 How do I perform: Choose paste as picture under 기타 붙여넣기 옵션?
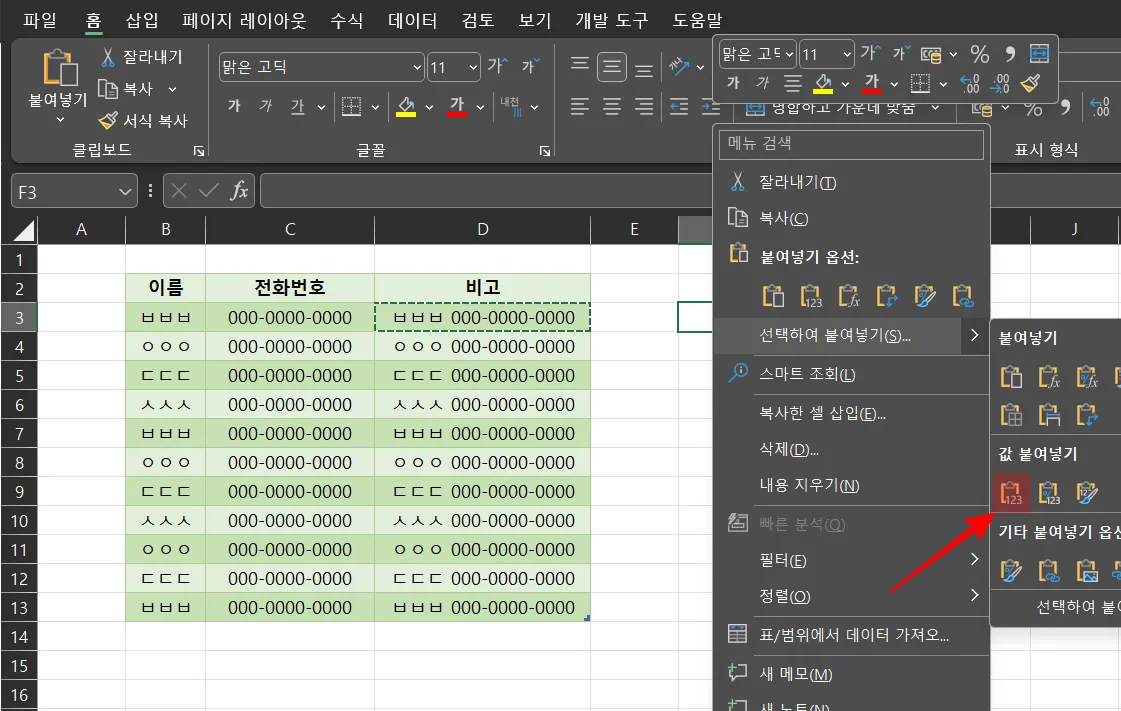1087,571
